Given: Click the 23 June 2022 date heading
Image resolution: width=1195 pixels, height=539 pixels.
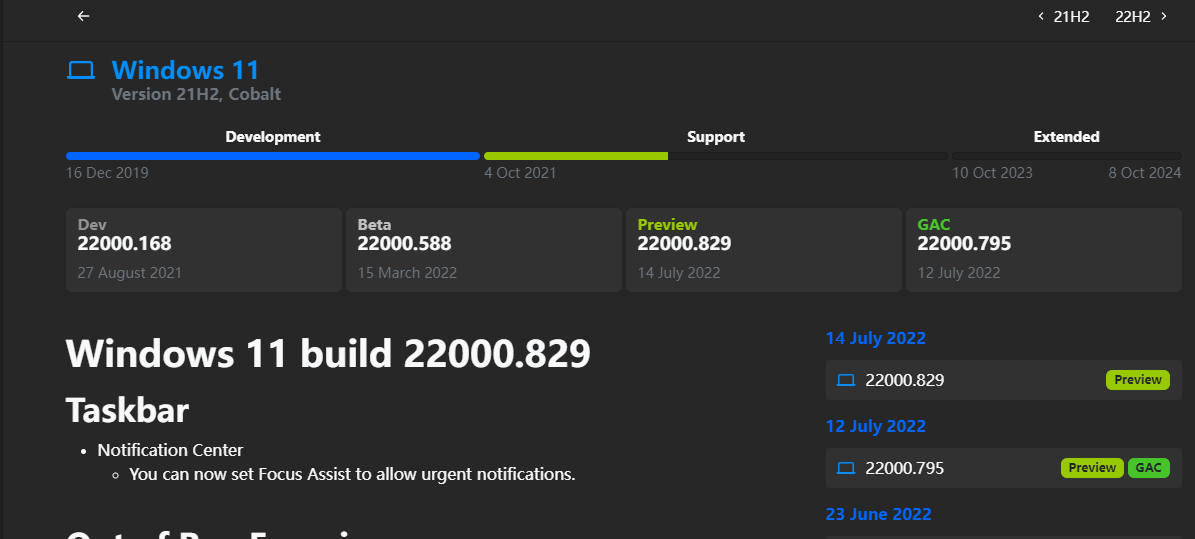Looking at the screenshot, I should [879, 515].
